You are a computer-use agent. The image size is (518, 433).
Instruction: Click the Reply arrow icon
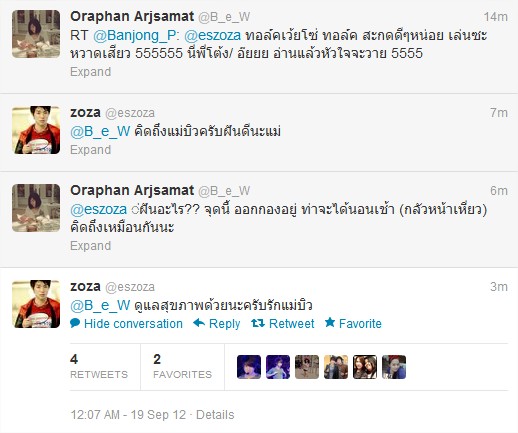point(199,323)
